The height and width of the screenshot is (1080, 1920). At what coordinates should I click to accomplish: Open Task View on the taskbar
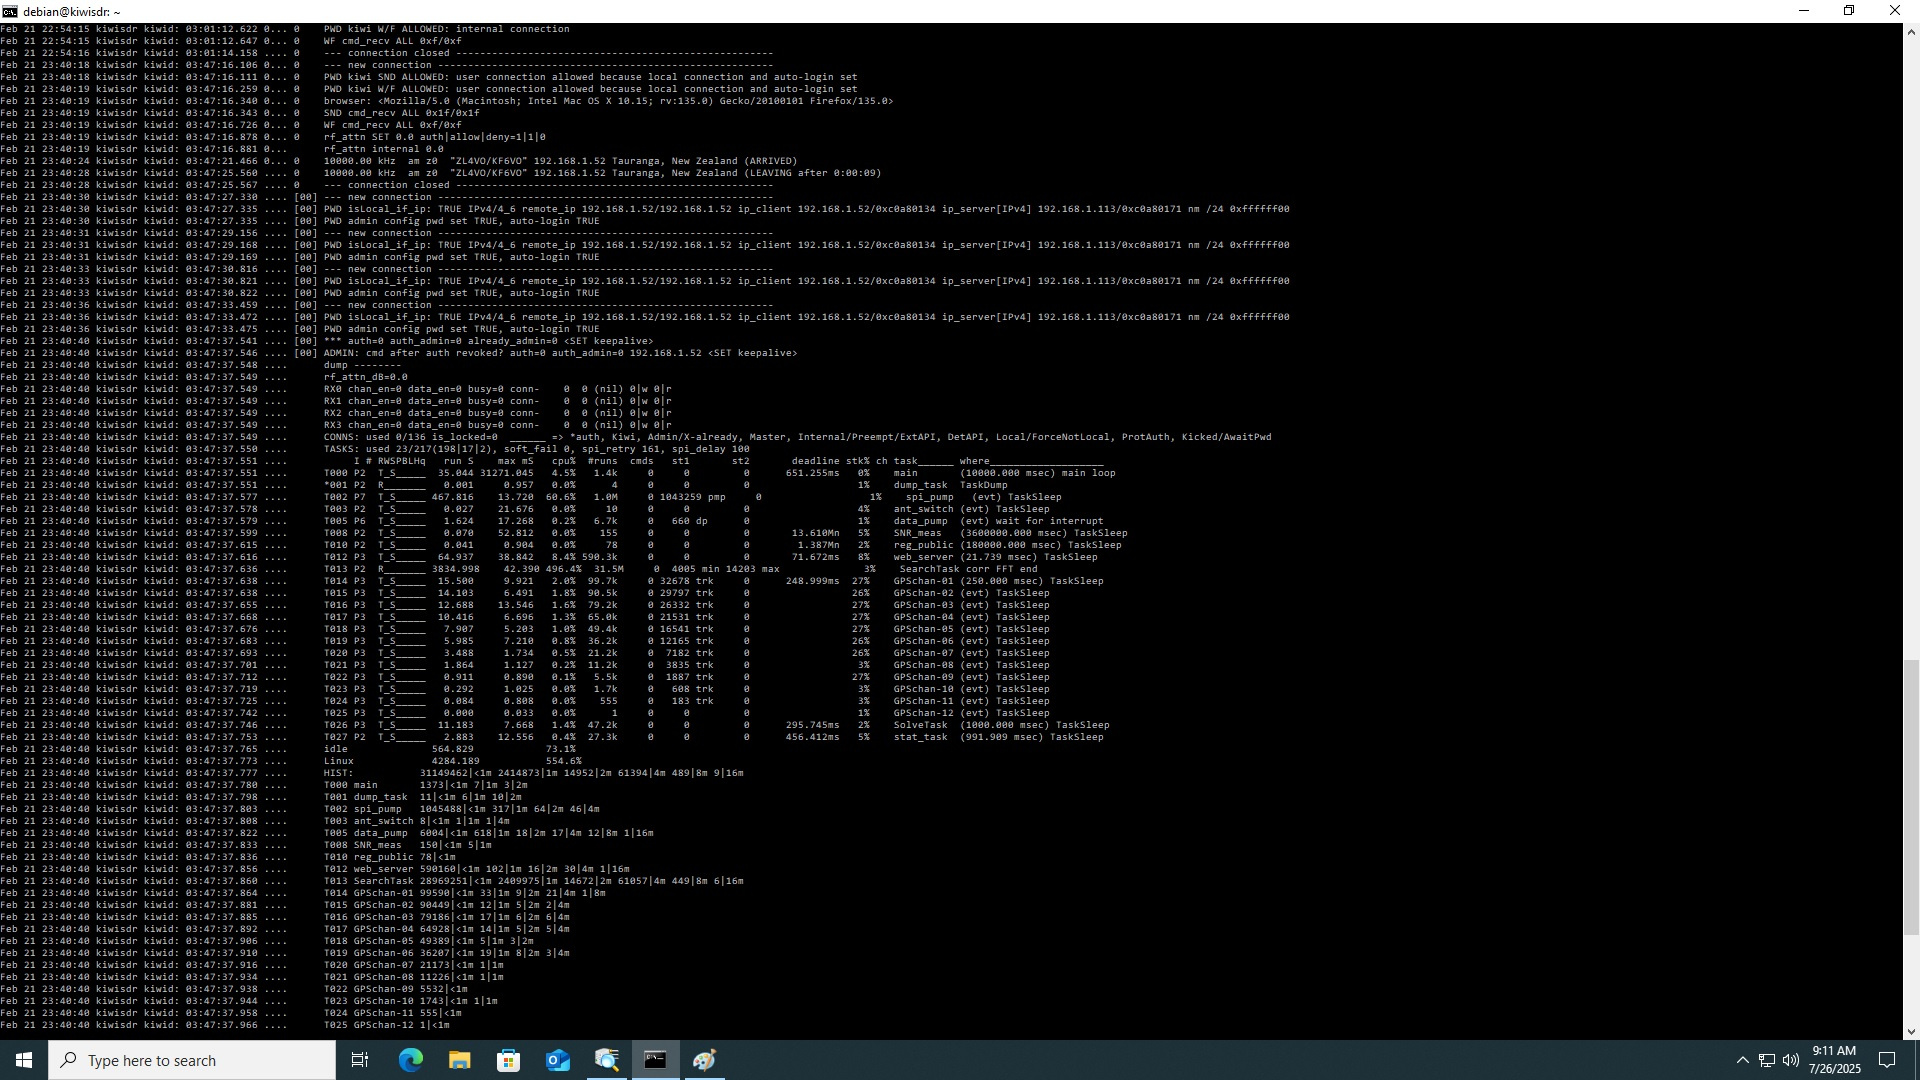click(360, 1060)
